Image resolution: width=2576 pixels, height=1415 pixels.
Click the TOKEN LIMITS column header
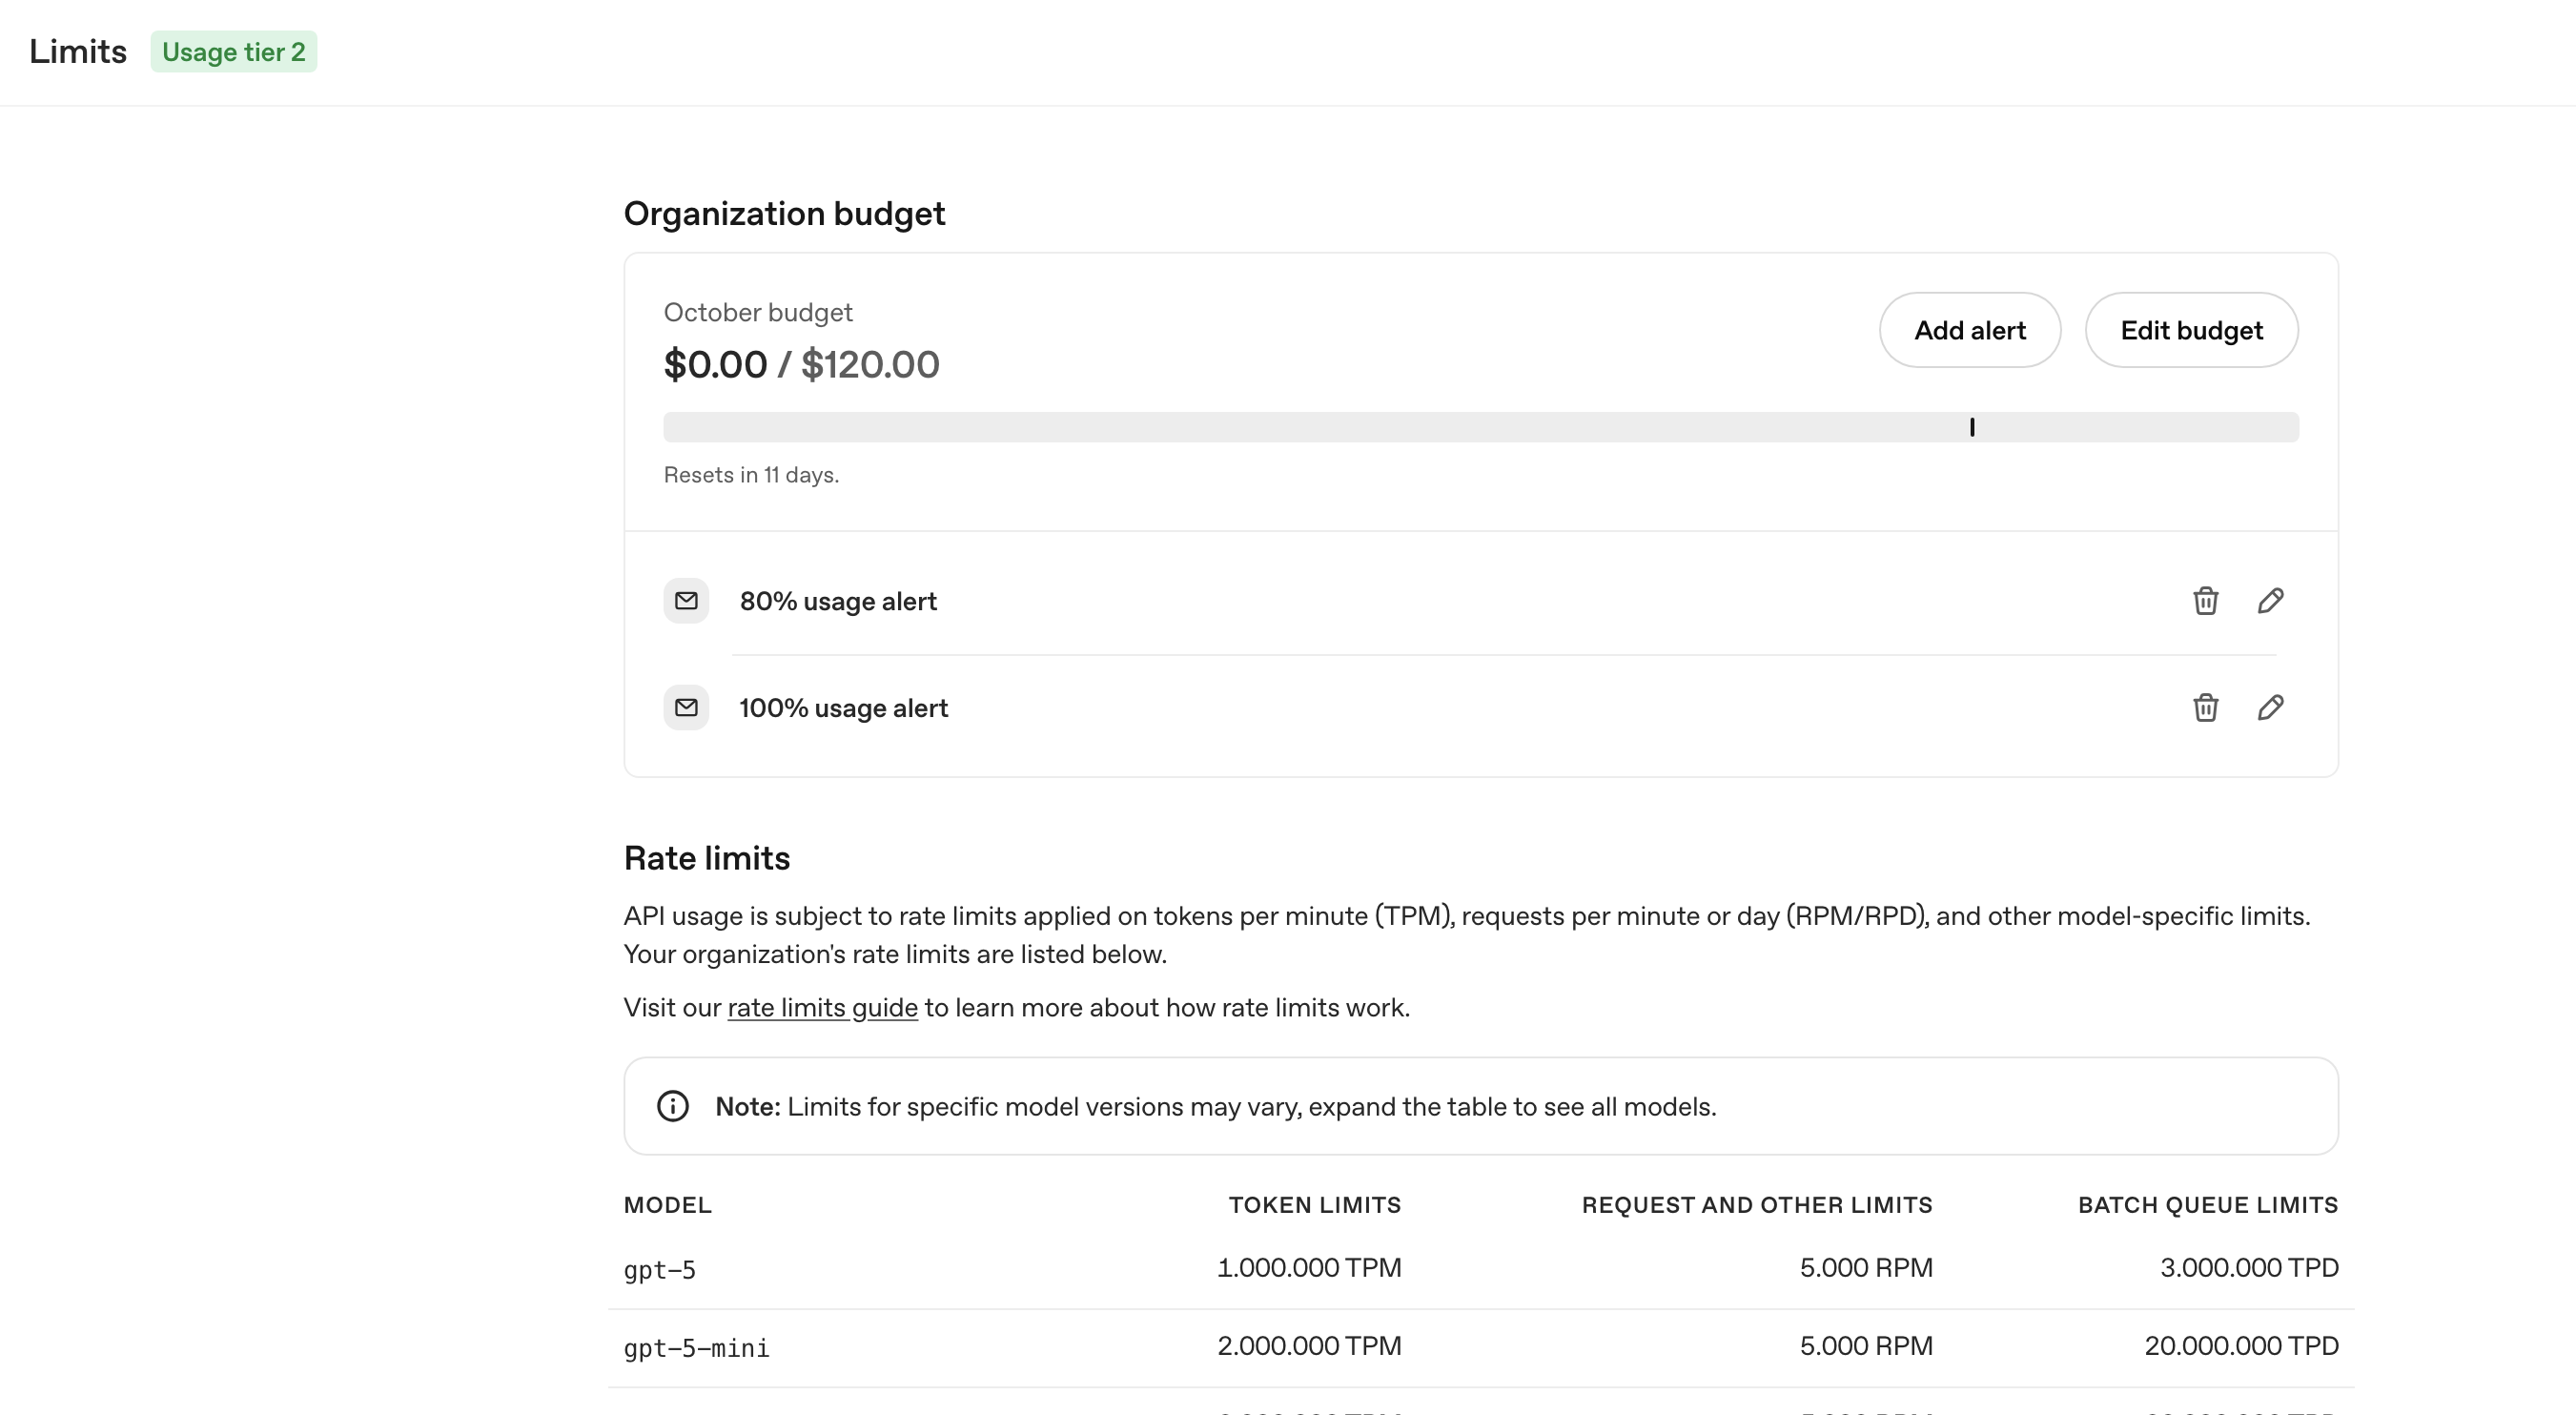(1314, 1205)
